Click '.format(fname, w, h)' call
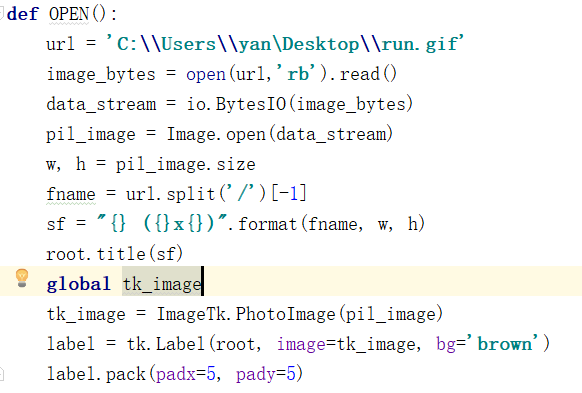This screenshot has height=393, width=582. [x=326, y=224]
